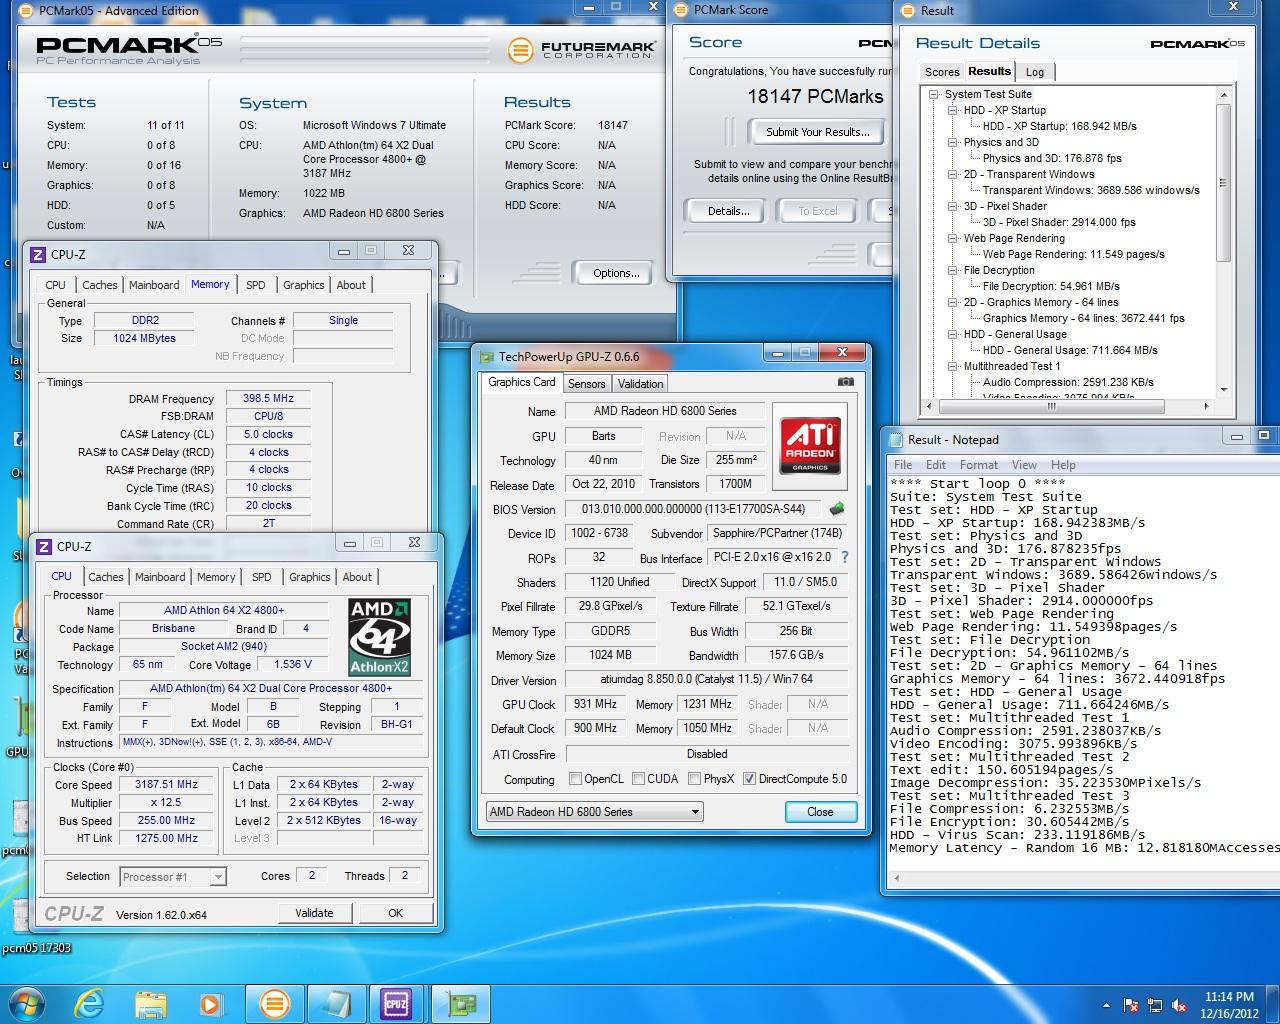Screen dimensions: 1280x1024
Task: Click the Details... button in PCMark Score
Action: pyautogui.click(x=728, y=211)
